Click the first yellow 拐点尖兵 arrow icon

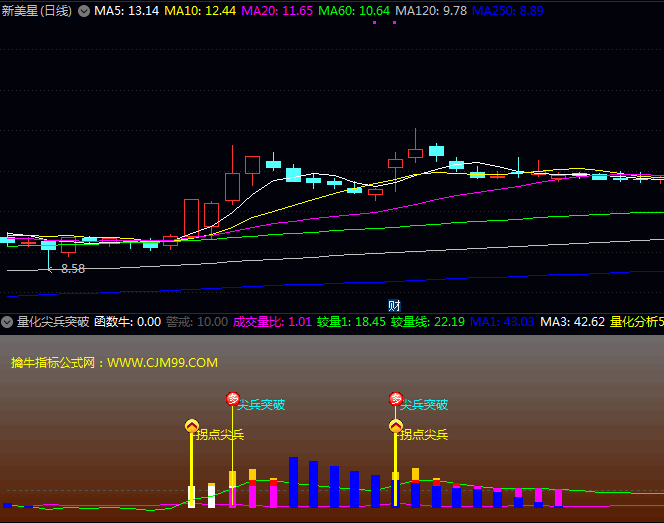click(191, 426)
